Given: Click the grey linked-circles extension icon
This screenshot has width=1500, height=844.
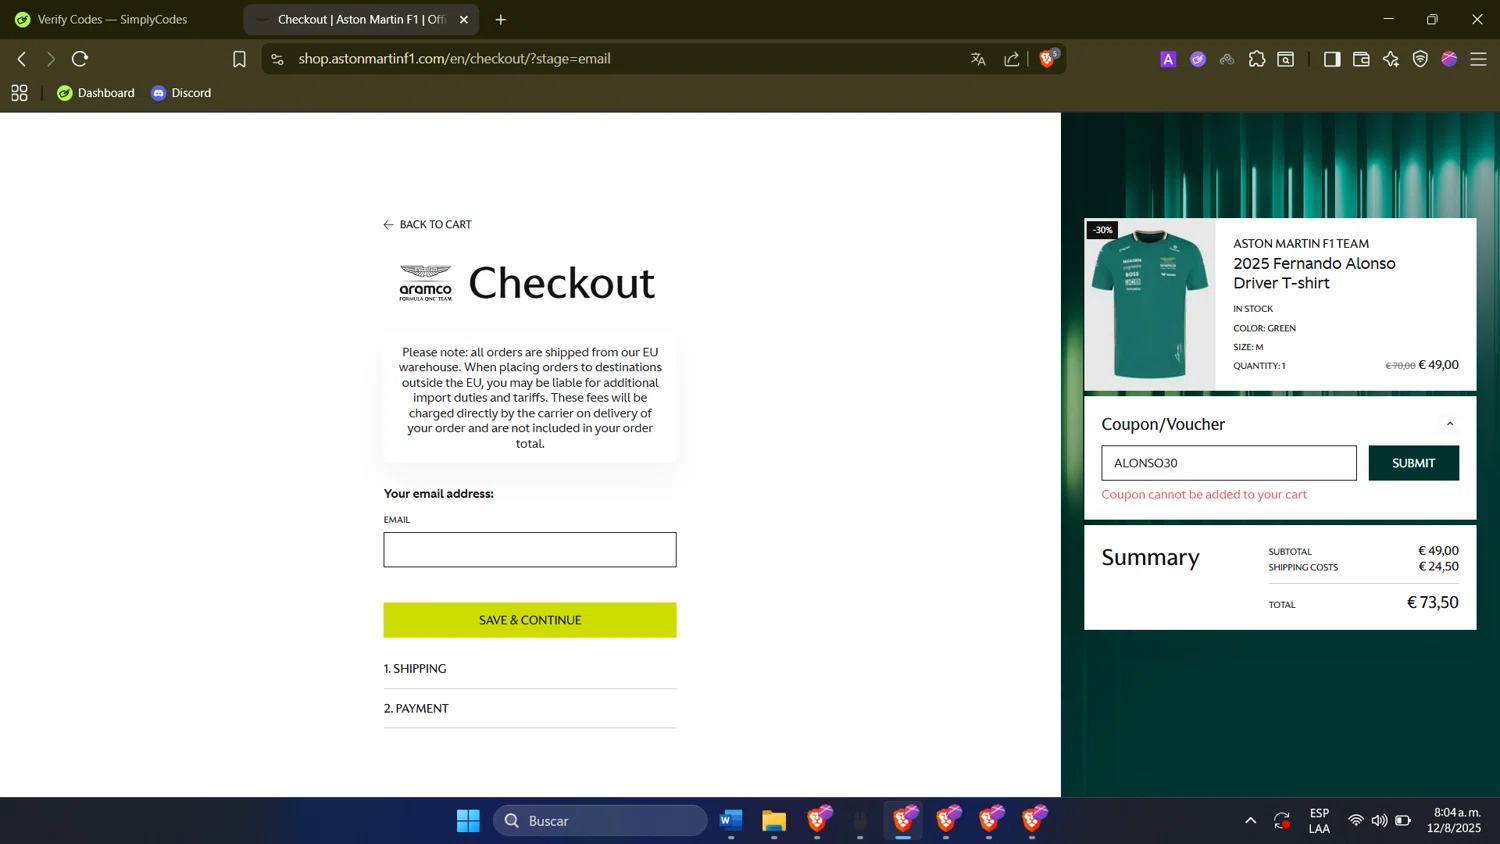Looking at the screenshot, I should point(1227,59).
